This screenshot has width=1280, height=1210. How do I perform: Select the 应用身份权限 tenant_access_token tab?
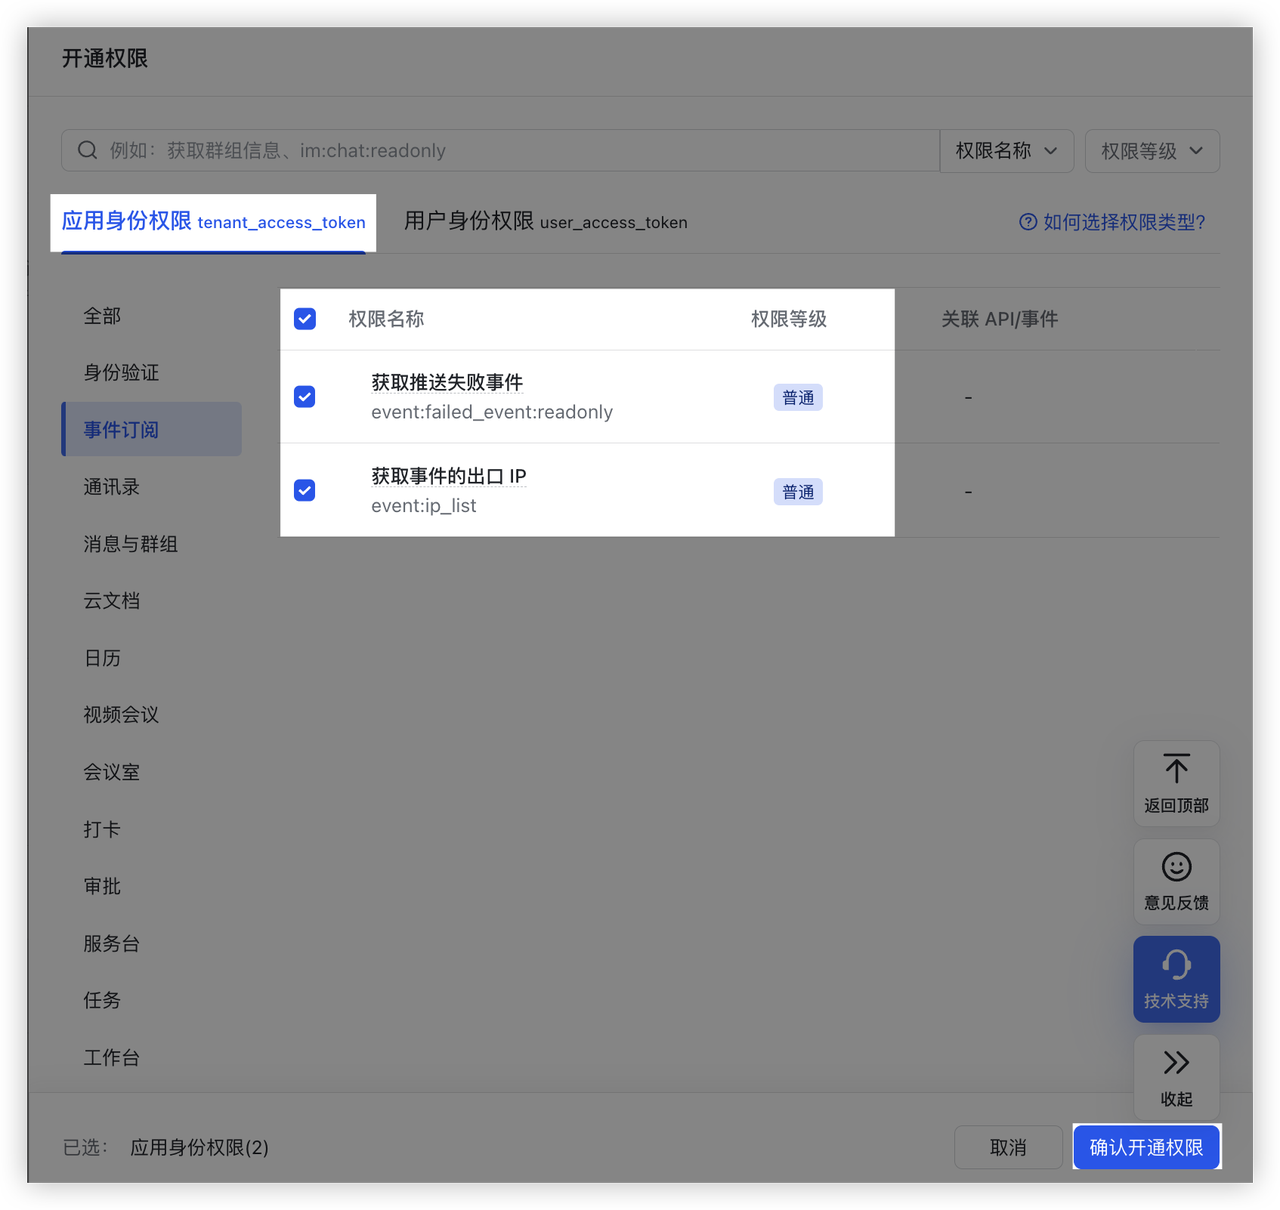point(213,222)
